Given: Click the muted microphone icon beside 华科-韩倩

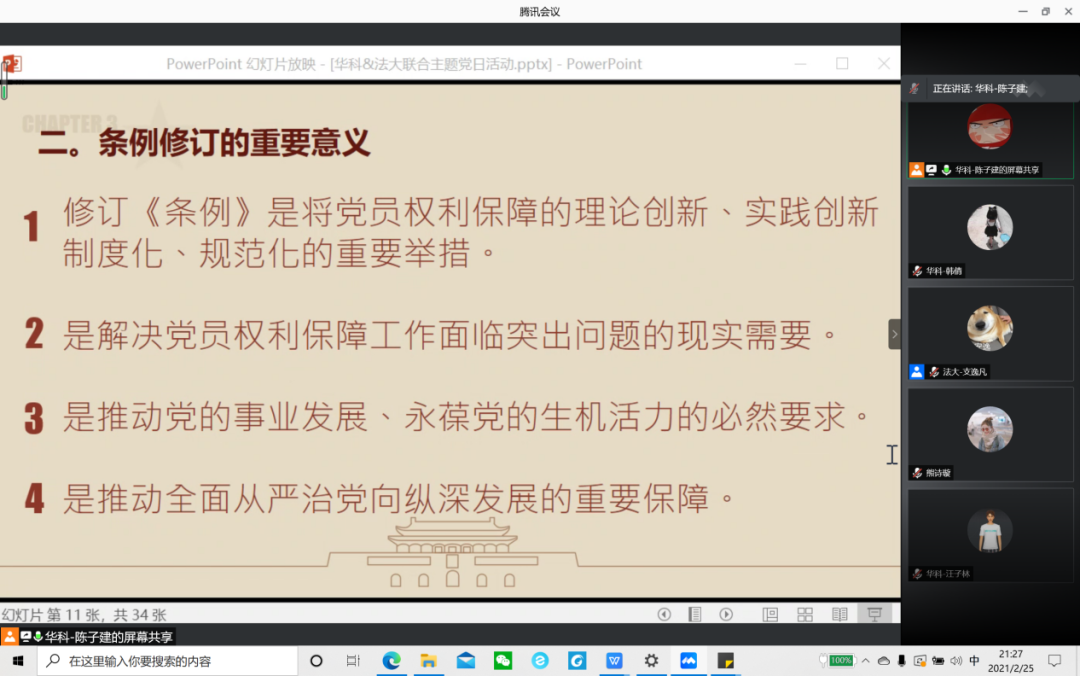Looking at the screenshot, I should click(917, 271).
